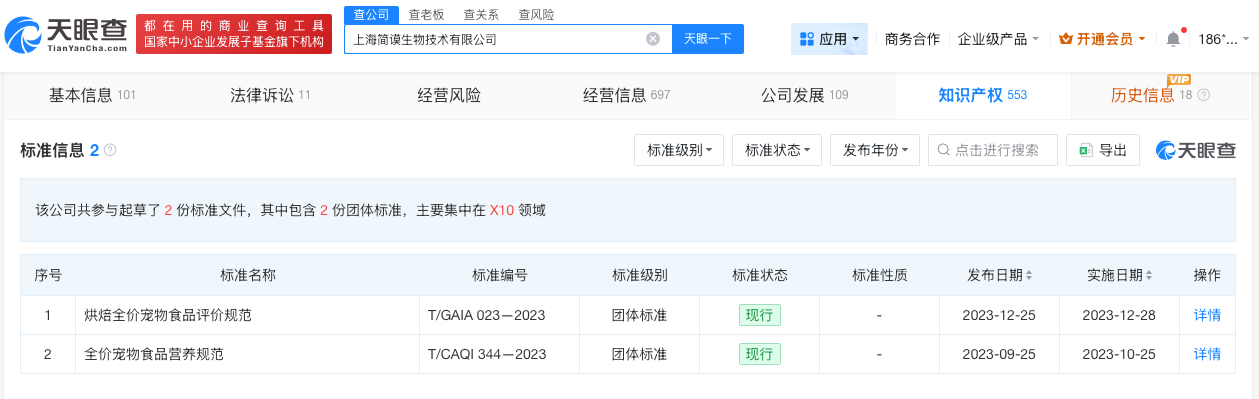Click standard number T/CAQI 344—2023
Image resolution: width=1259 pixels, height=399 pixels.
coord(487,354)
